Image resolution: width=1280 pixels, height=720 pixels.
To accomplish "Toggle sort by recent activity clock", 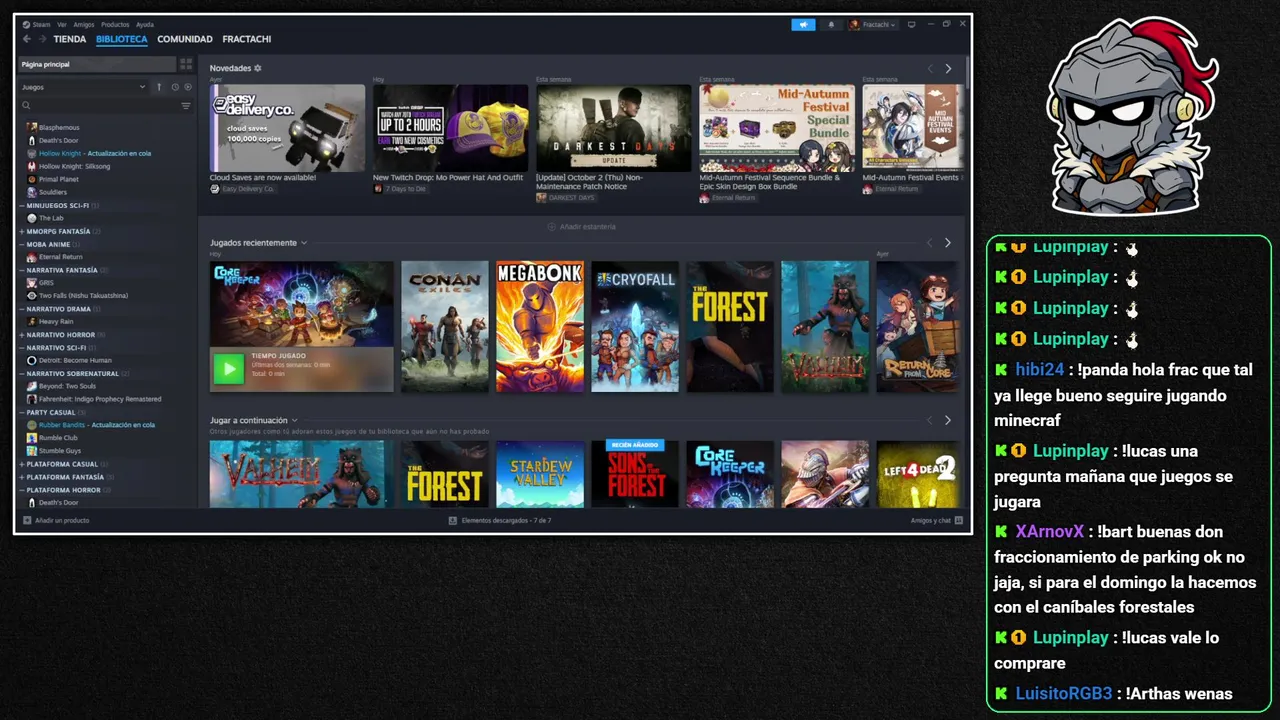I will 174,87.
